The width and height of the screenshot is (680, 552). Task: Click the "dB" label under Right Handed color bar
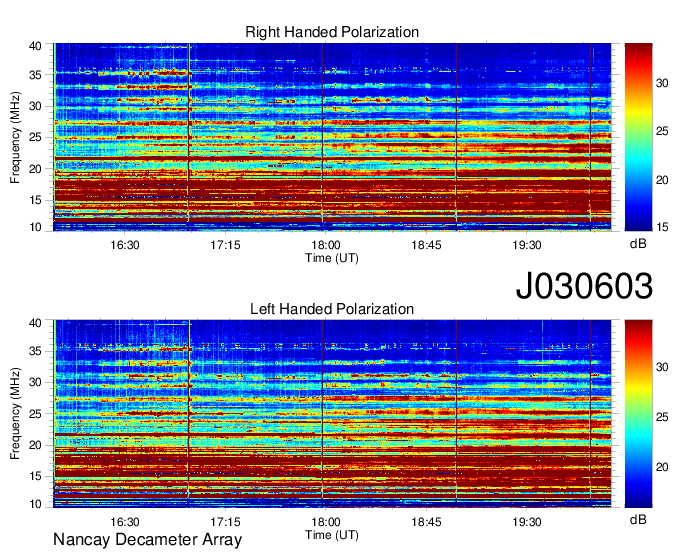coord(638,244)
